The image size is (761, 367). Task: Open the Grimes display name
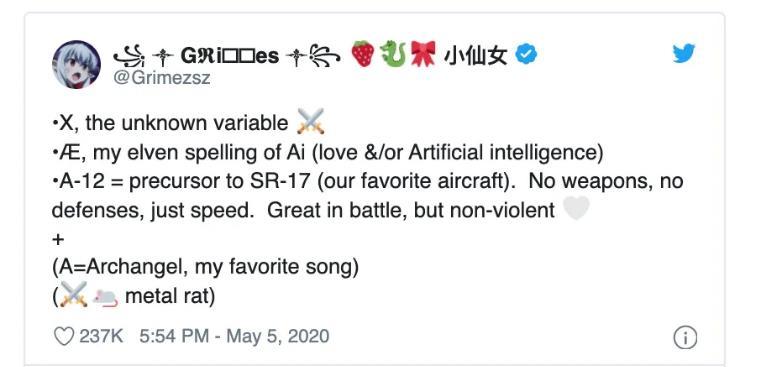228,56
